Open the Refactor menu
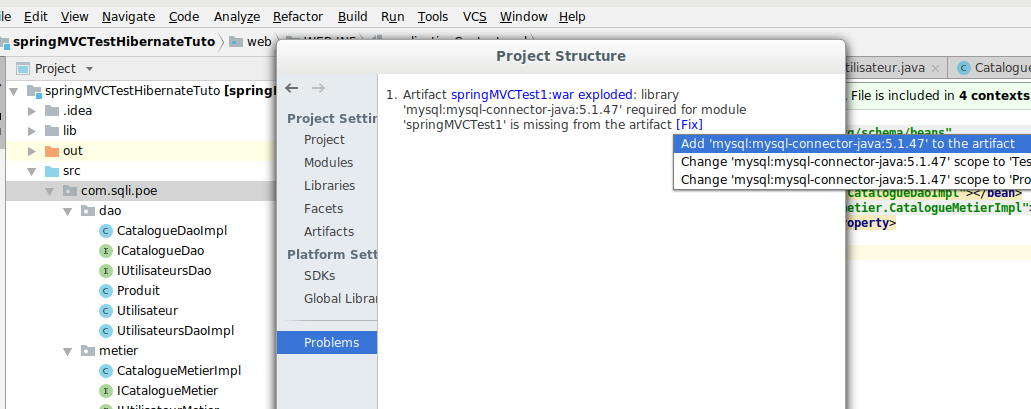1031x409 pixels. pos(297,17)
